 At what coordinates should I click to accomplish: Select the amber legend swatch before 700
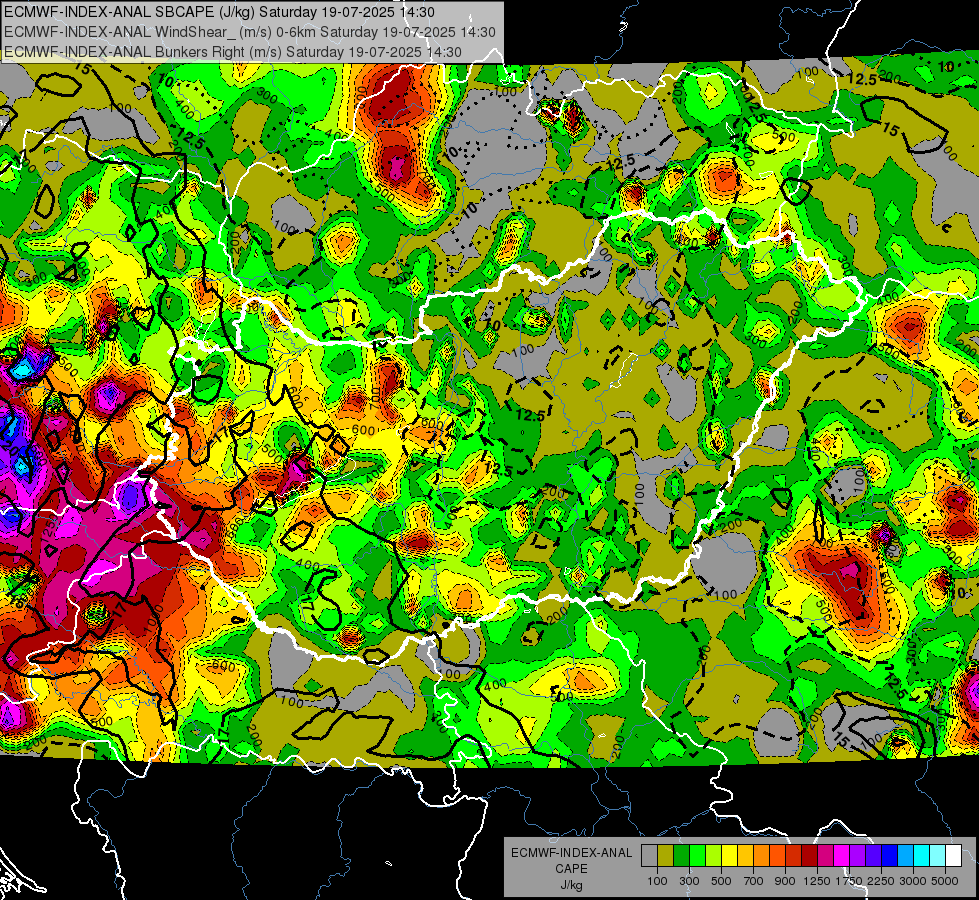pyautogui.click(x=745, y=855)
